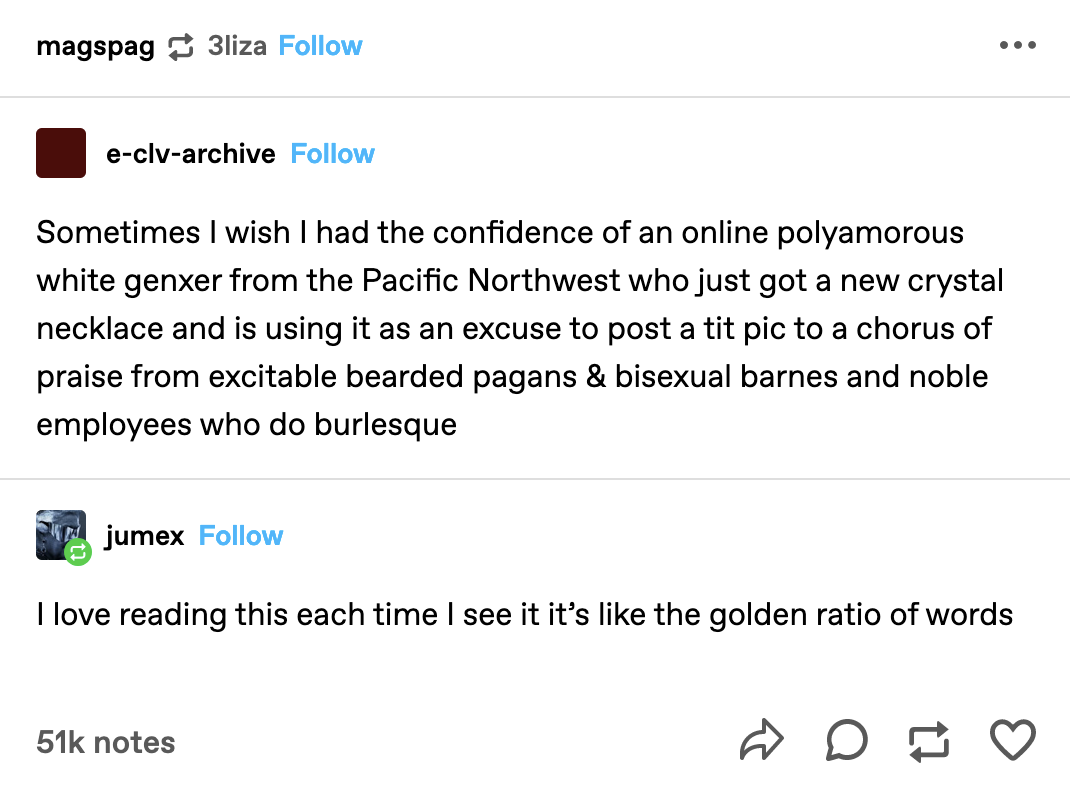Click the green reblog badge on jumex's avatar
Image resolution: width=1070 pixels, height=788 pixels.
78,551
